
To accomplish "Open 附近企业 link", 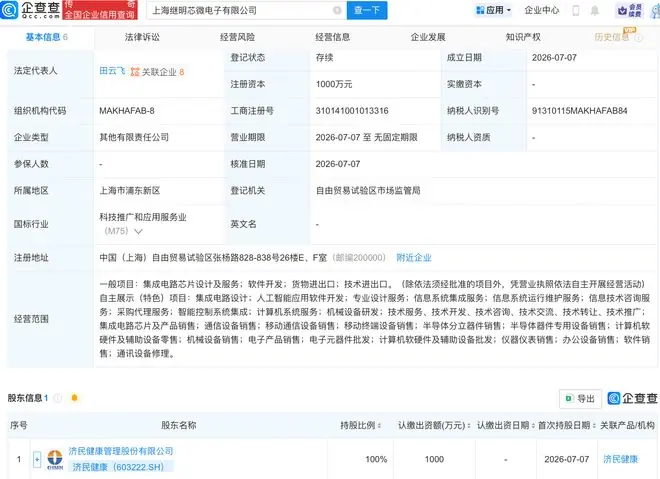I will (x=414, y=258).
